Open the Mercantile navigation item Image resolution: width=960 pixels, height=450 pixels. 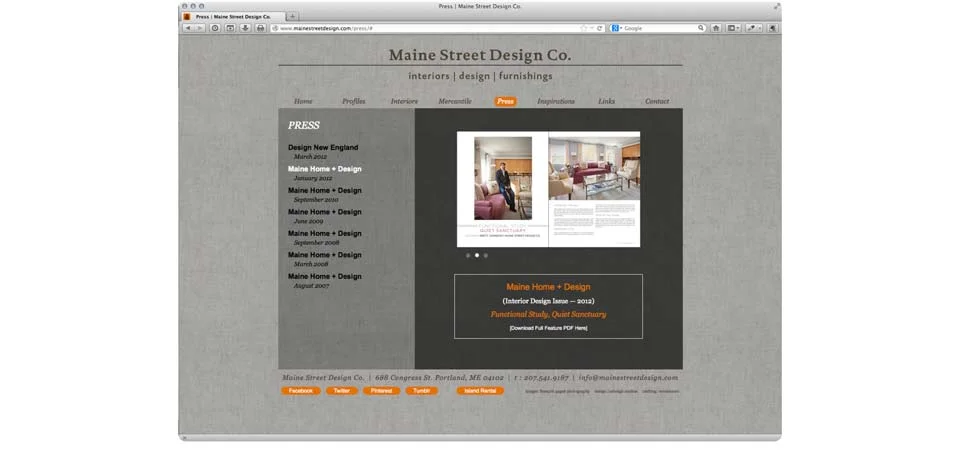click(455, 102)
